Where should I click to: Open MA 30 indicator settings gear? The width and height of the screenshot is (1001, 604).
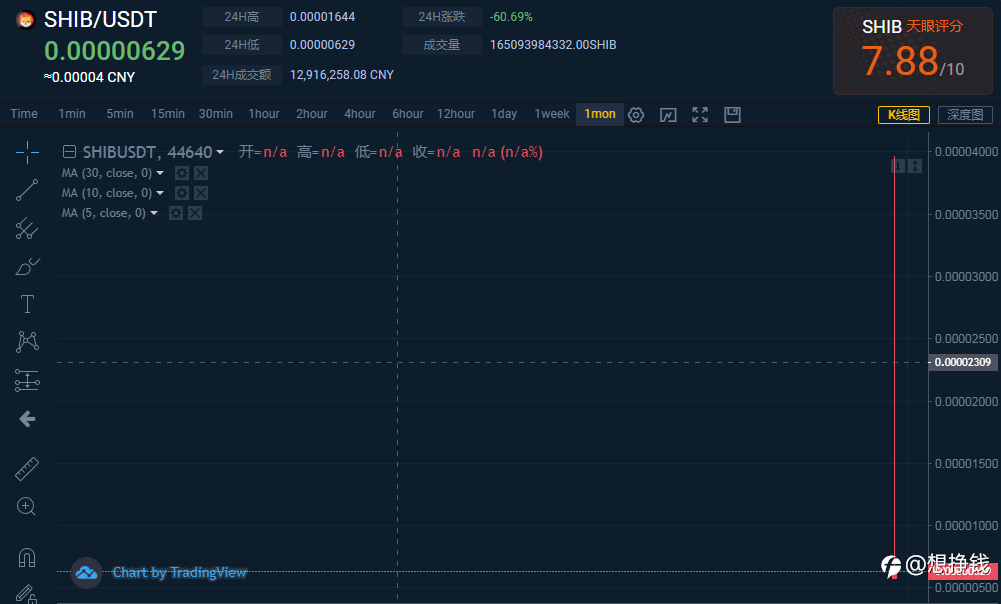coord(182,173)
